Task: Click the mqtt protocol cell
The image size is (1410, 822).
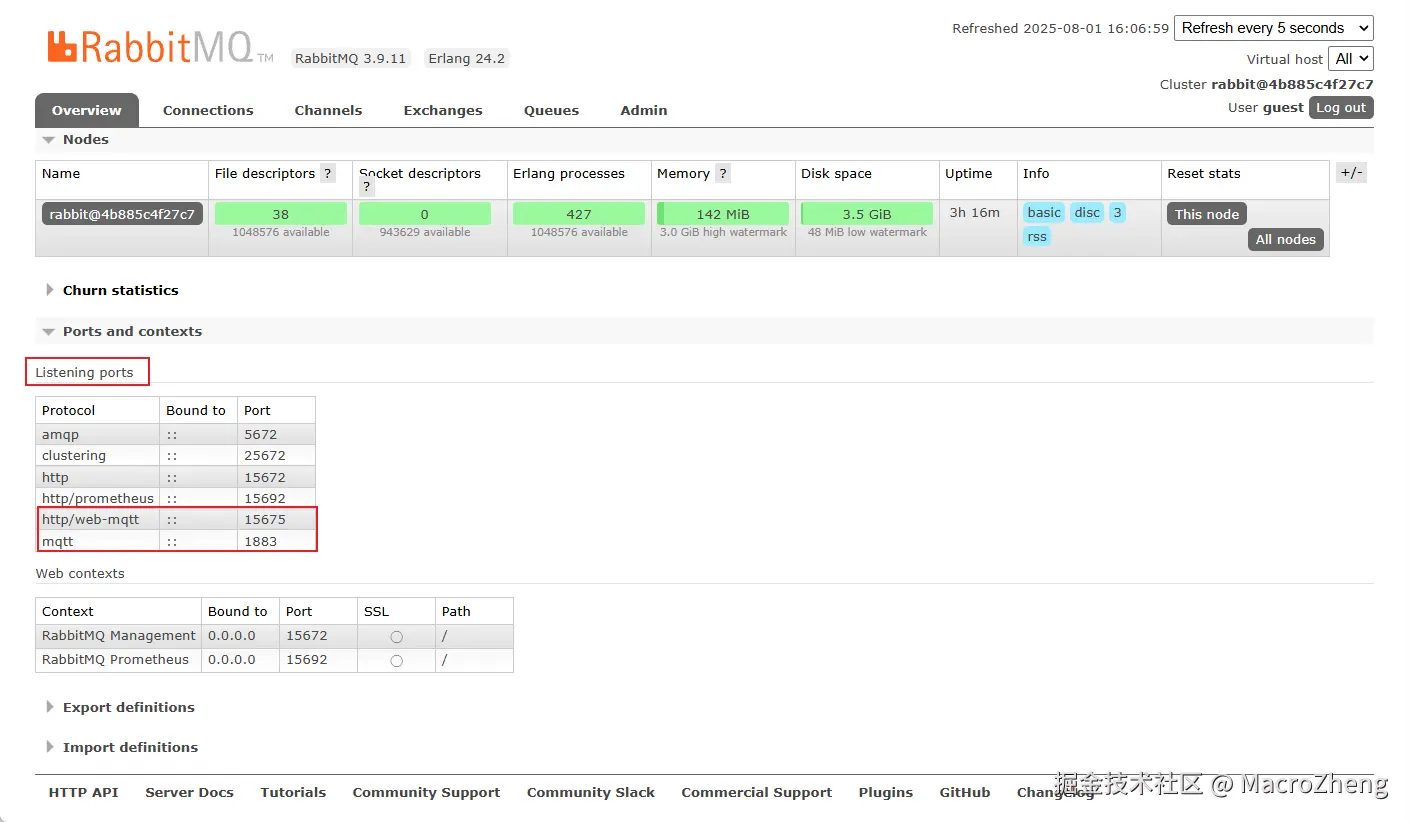Action: pos(98,541)
